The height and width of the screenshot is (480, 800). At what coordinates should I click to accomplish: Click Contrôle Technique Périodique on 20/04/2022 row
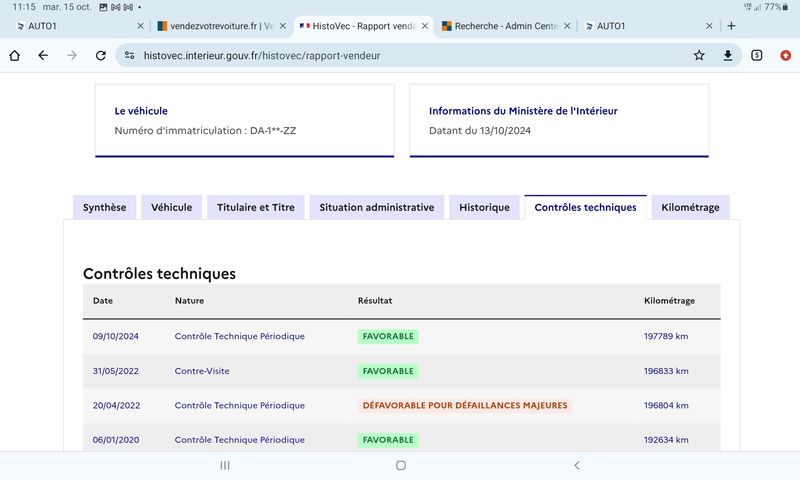pos(239,406)
